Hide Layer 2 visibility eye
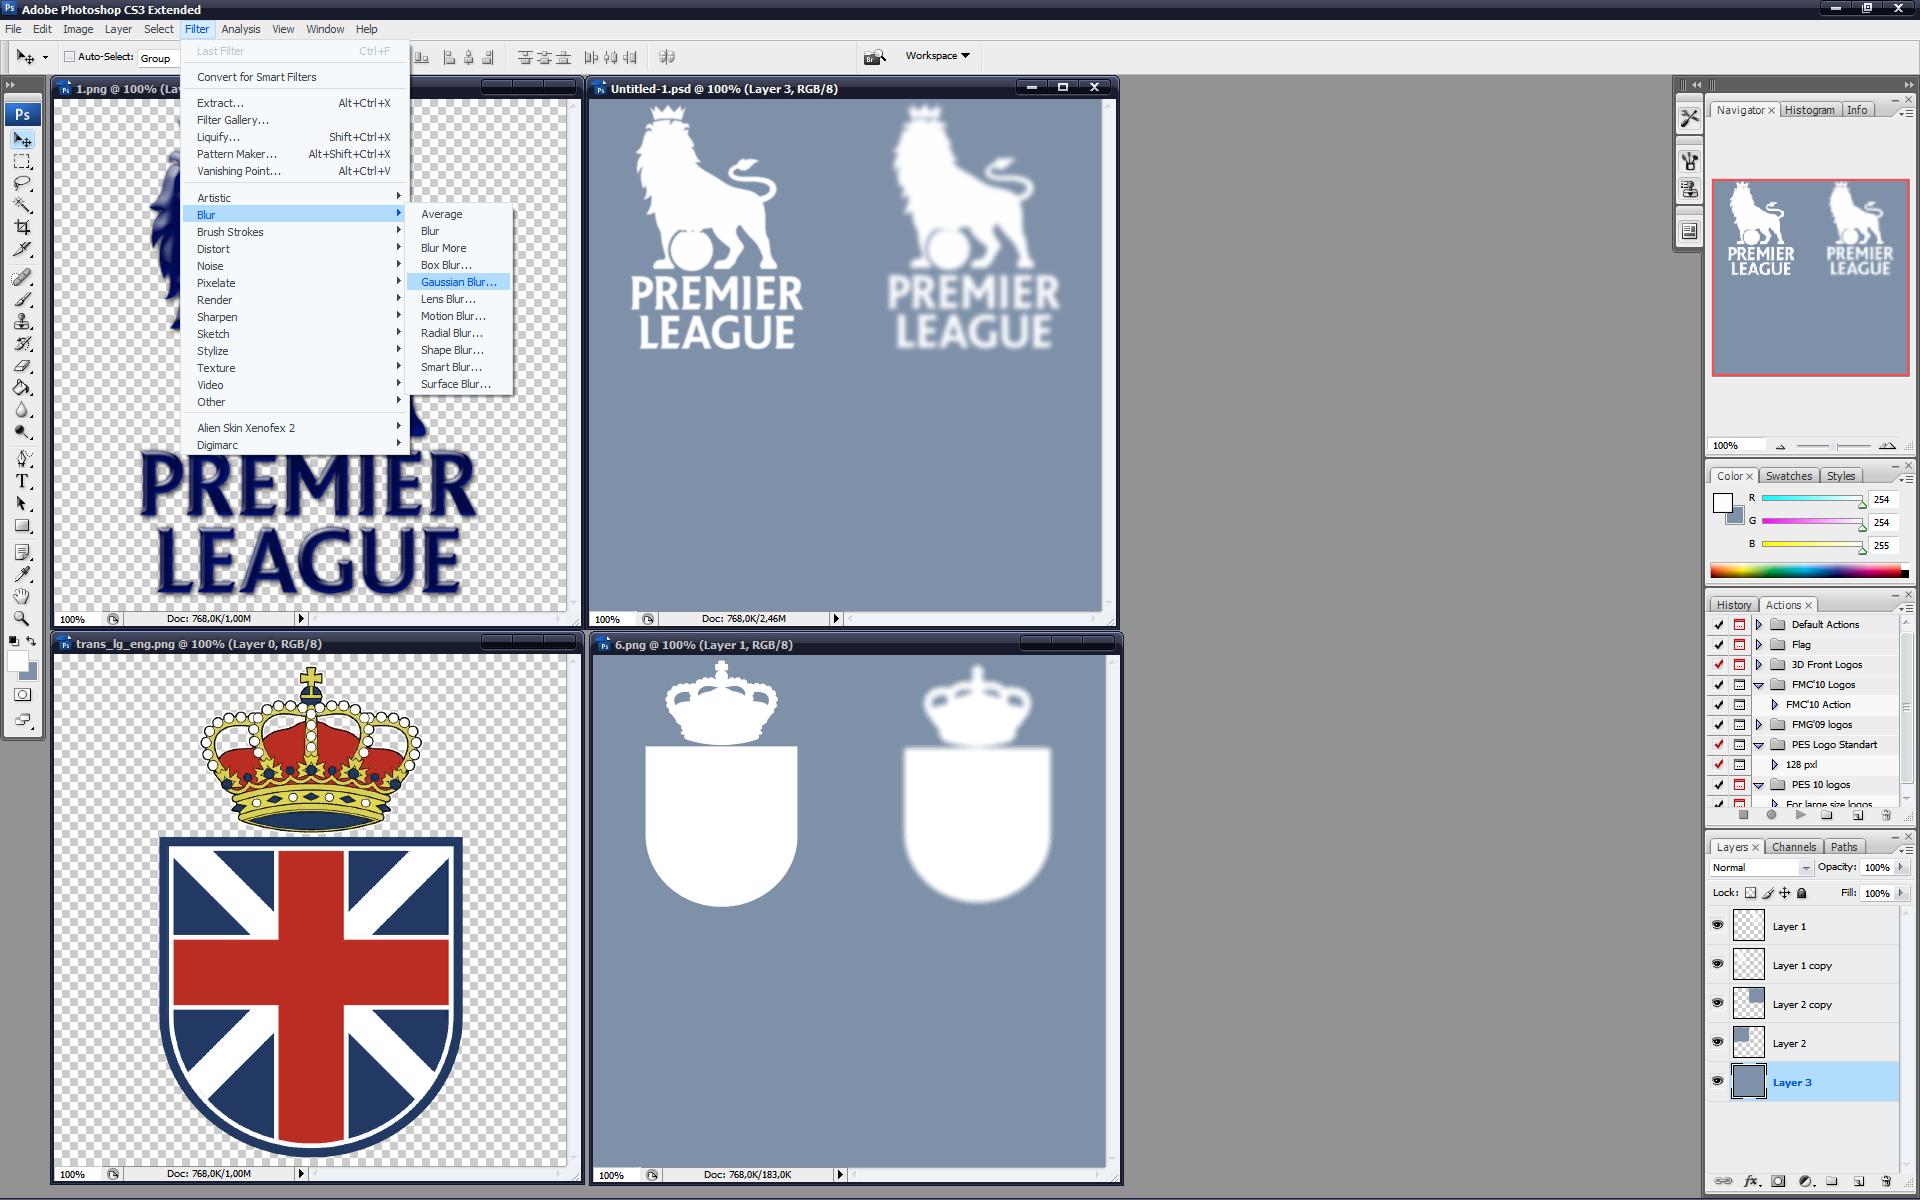The height and width of the screenshot is (1200, 1920). [1718, 1042]
